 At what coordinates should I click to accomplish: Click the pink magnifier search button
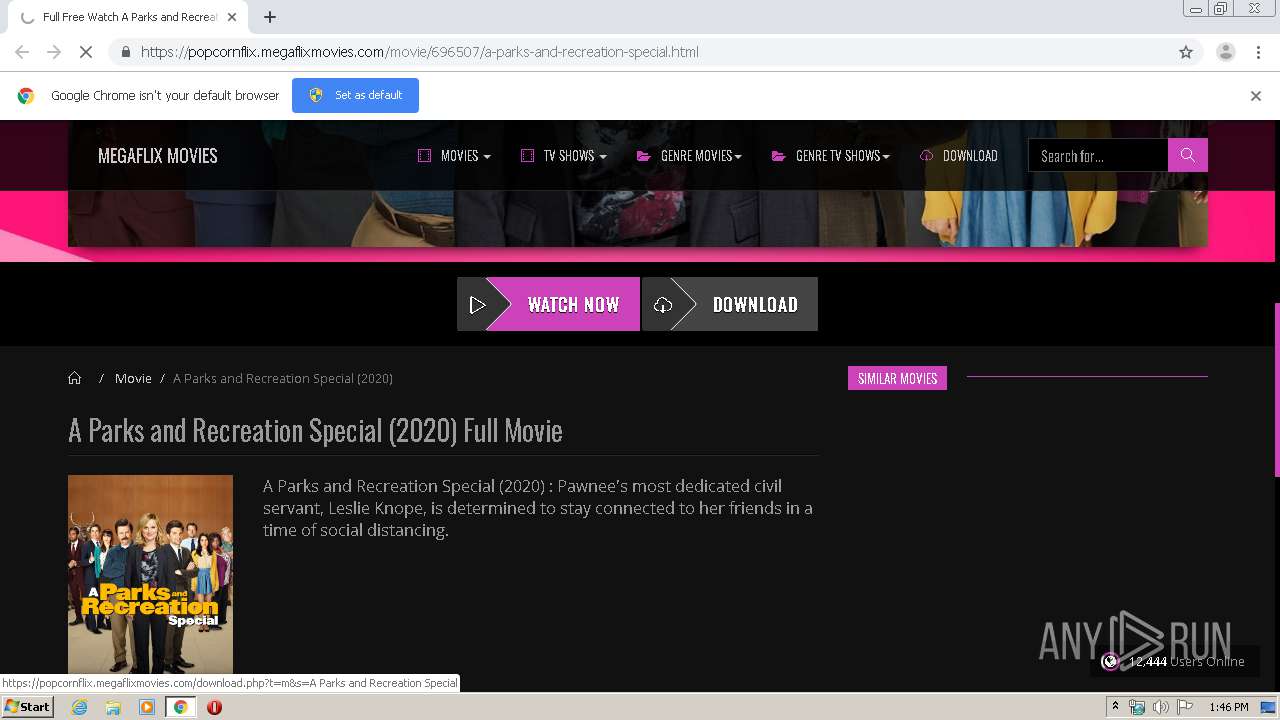click(x=1188, y=155)
